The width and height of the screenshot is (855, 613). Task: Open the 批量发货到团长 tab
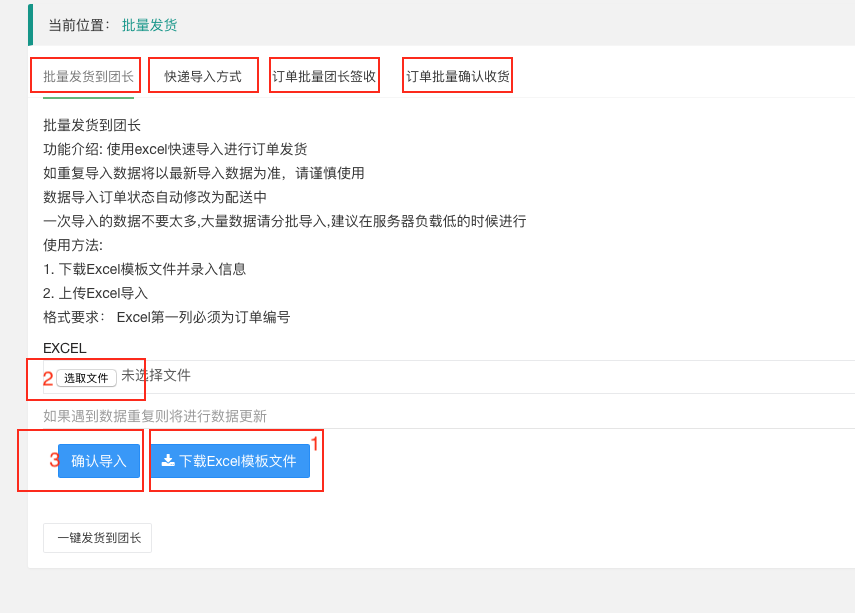[88, 76]
